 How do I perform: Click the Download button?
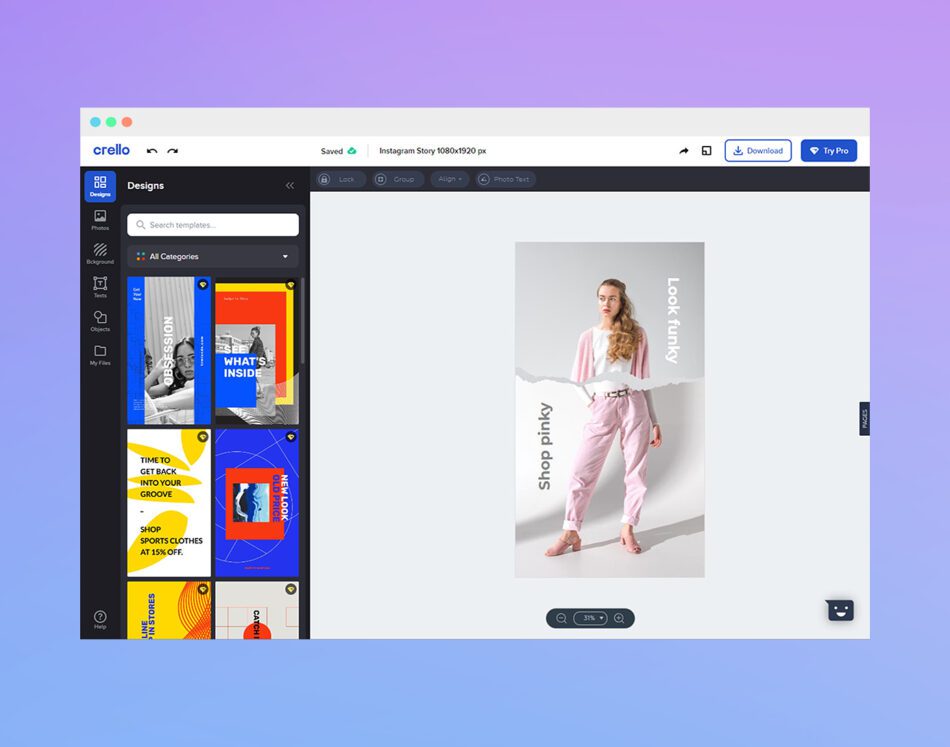758,150
